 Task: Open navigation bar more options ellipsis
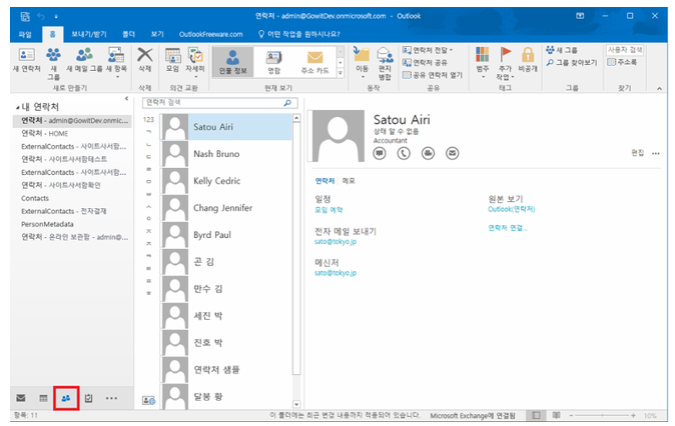pyautogui.click(x=111, y=397)
